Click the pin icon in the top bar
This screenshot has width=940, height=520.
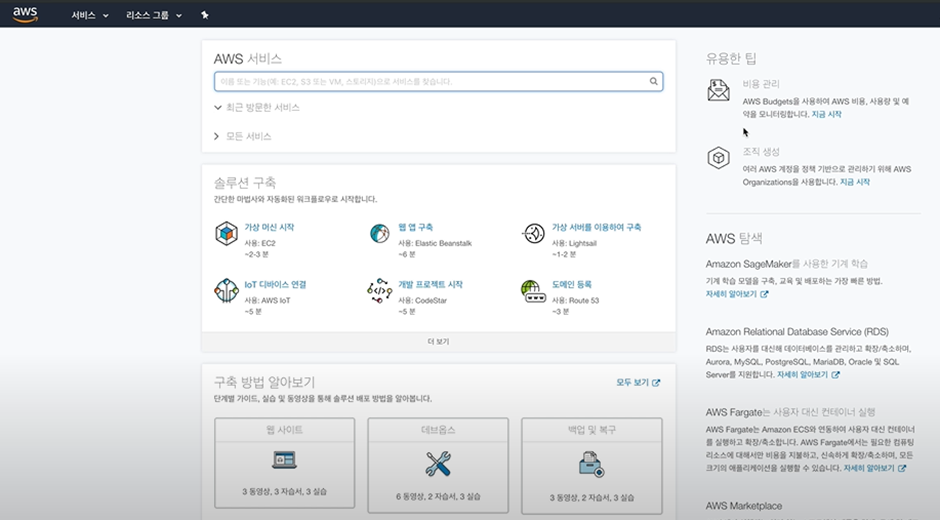tap(204, 15)
